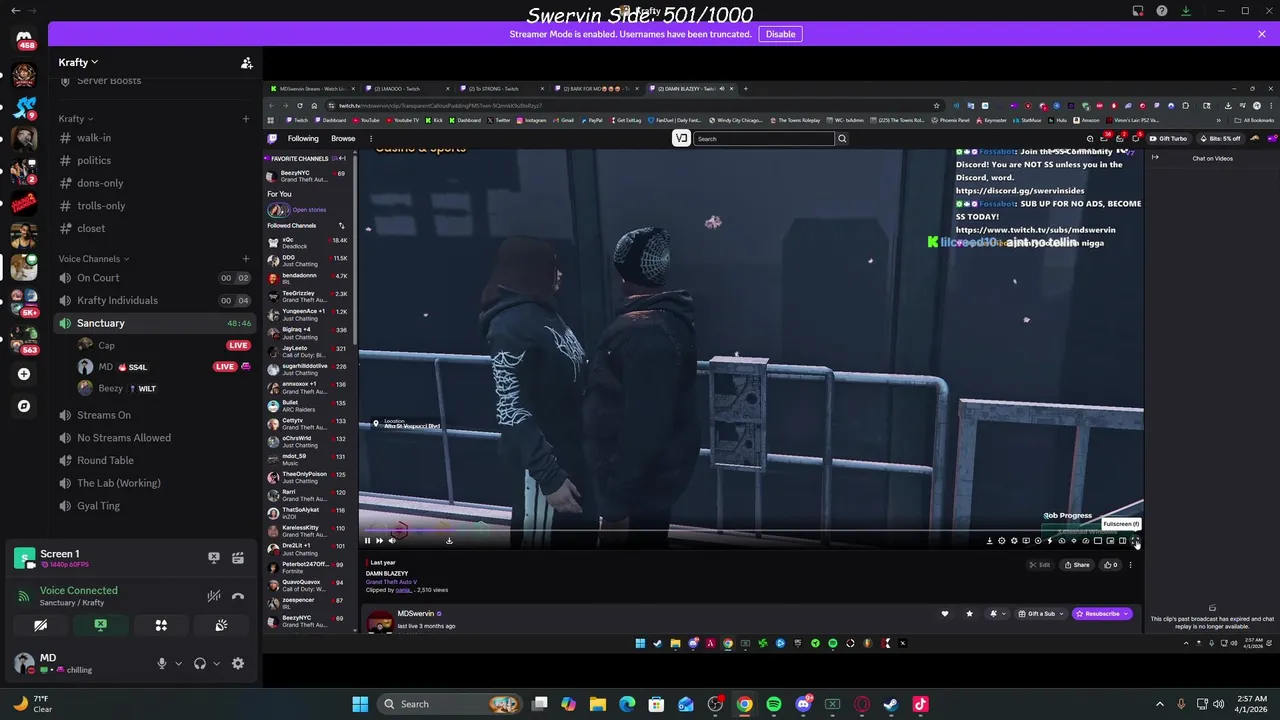
Task: Click the Add a Server plus icon
Action: [24, 374]
